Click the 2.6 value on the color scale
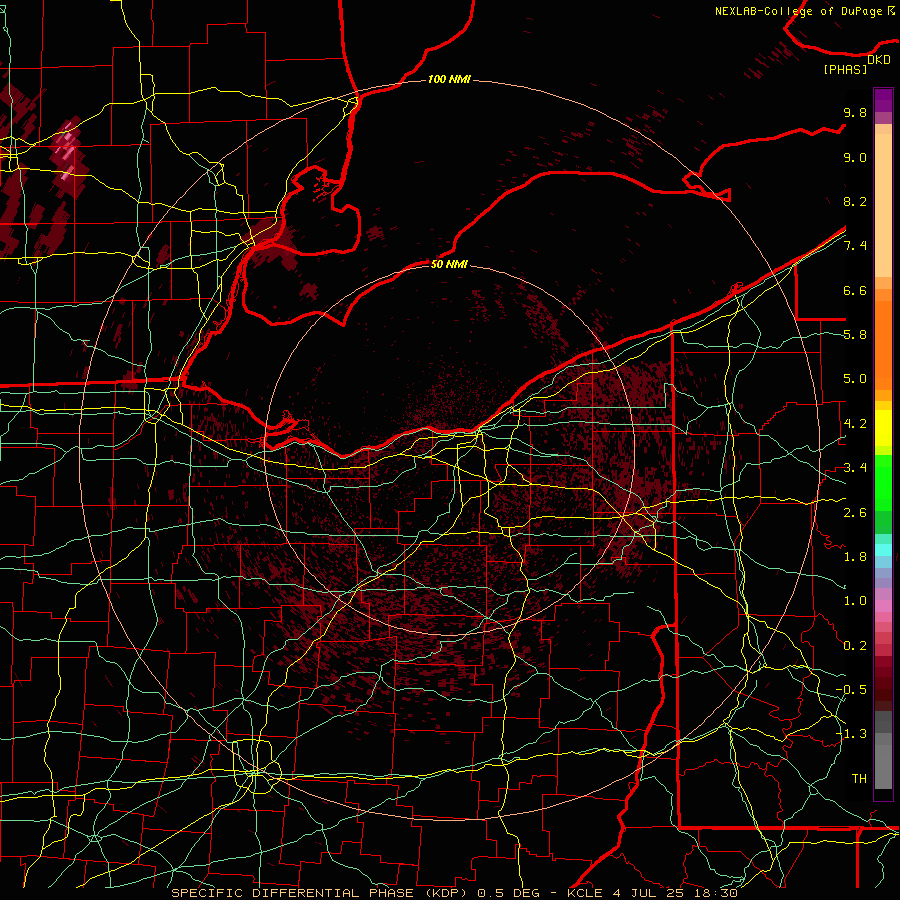The width and height of the screenshot is (900, 900). 855,512
